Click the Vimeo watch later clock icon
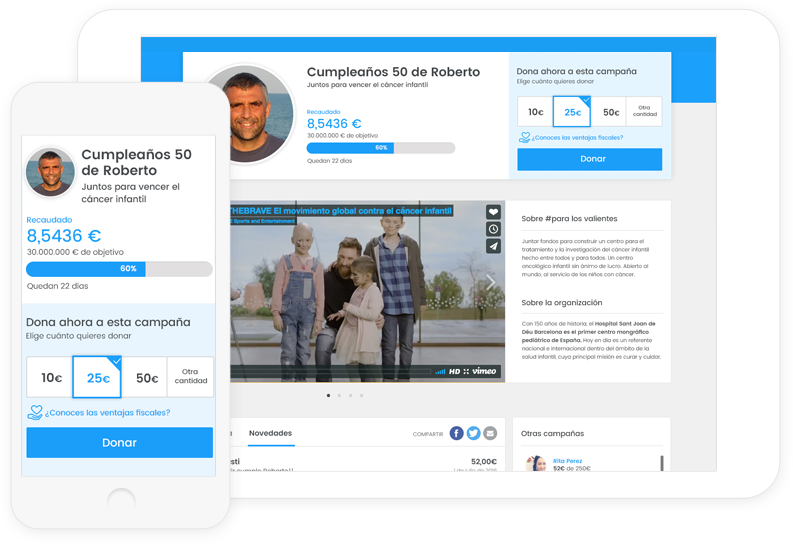 [x=493, y=229]
